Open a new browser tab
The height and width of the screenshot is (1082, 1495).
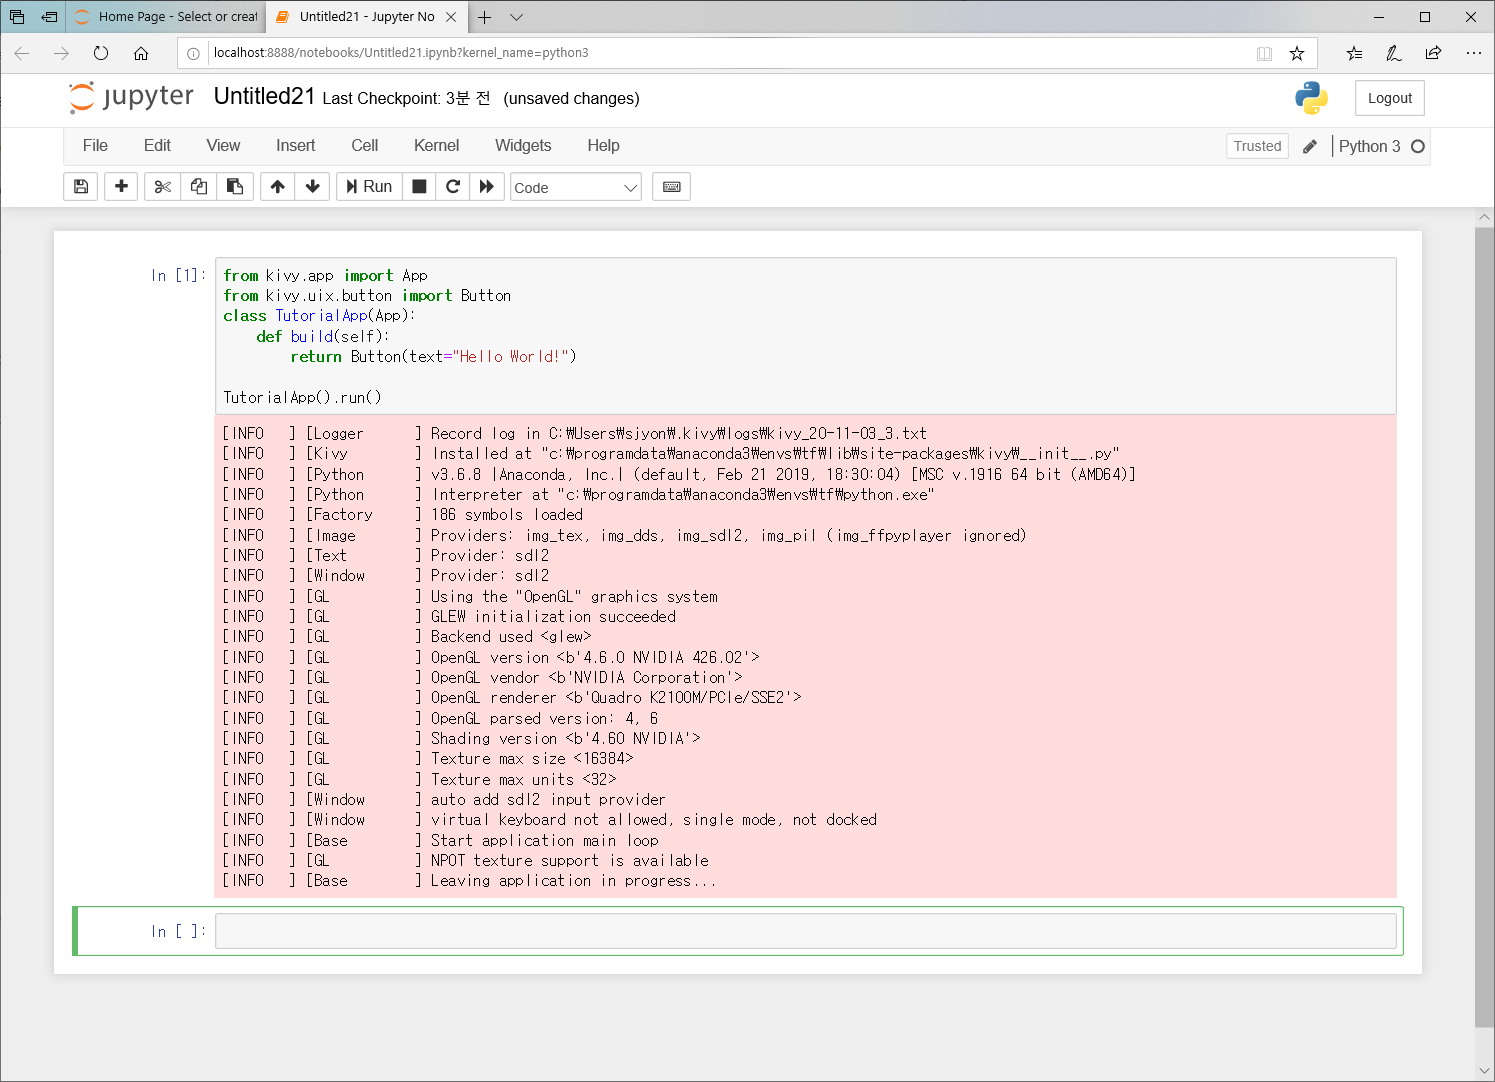[x=484, y=17]
